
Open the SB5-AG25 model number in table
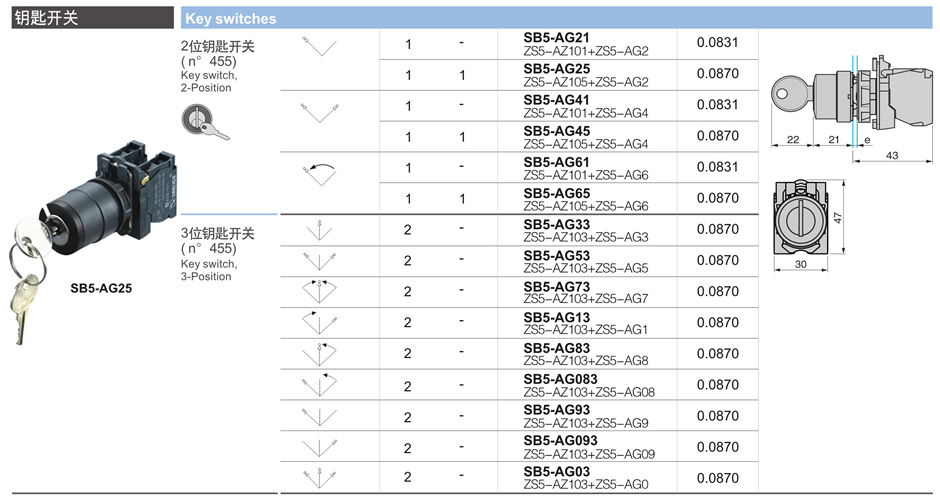(557, 68)
